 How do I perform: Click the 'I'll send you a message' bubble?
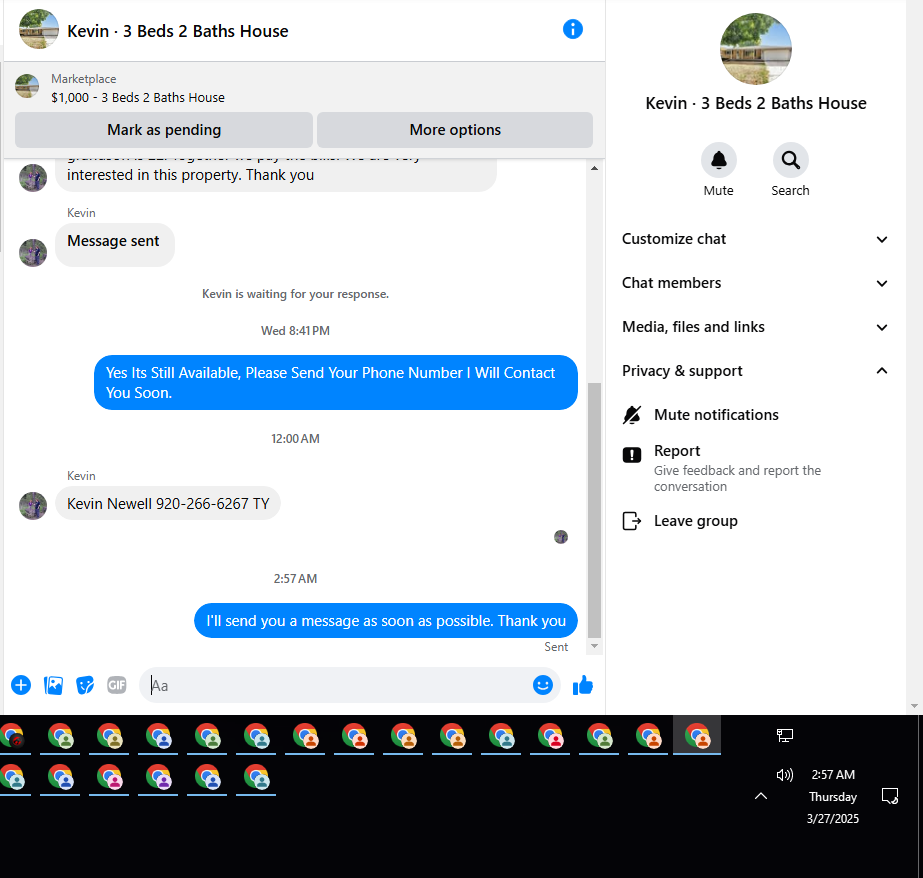pos(386,620)
